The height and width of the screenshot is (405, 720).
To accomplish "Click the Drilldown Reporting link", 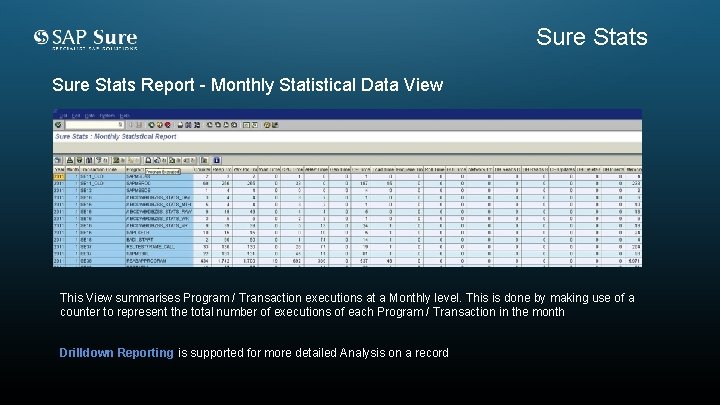I will point(117,353).
